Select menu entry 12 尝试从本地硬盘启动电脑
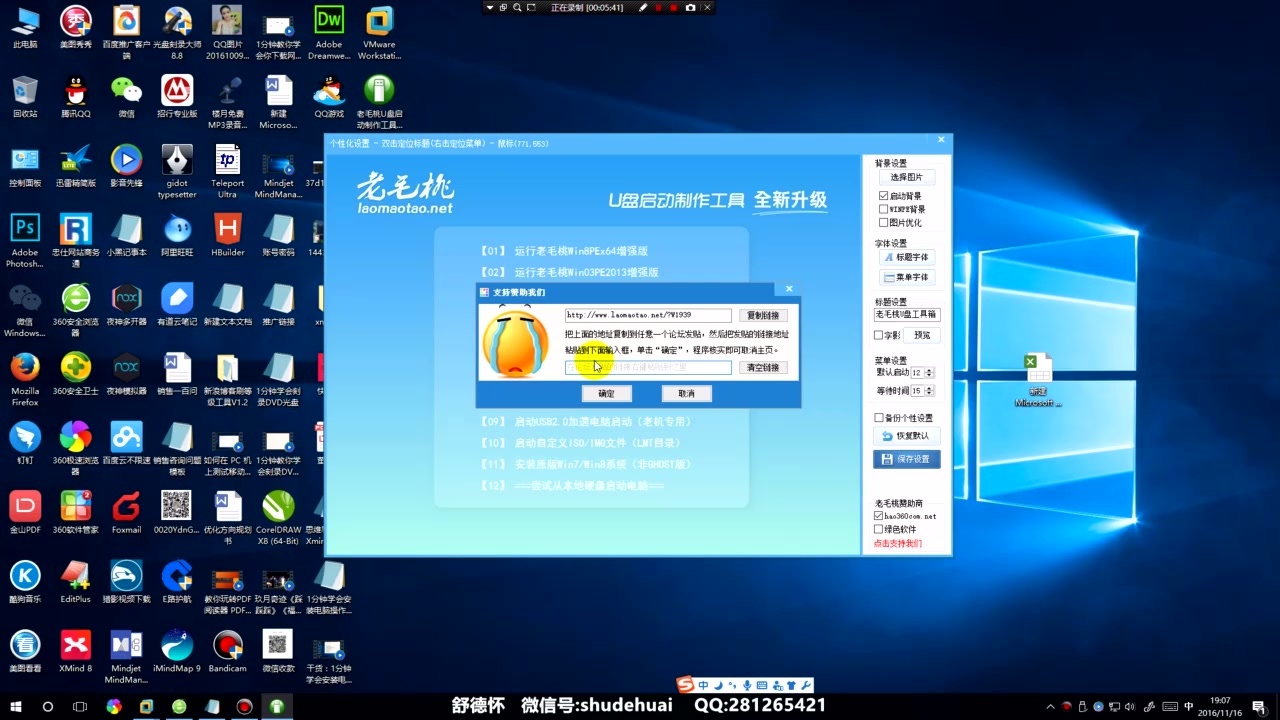The image size is (1280, 720). coord(572,485)
